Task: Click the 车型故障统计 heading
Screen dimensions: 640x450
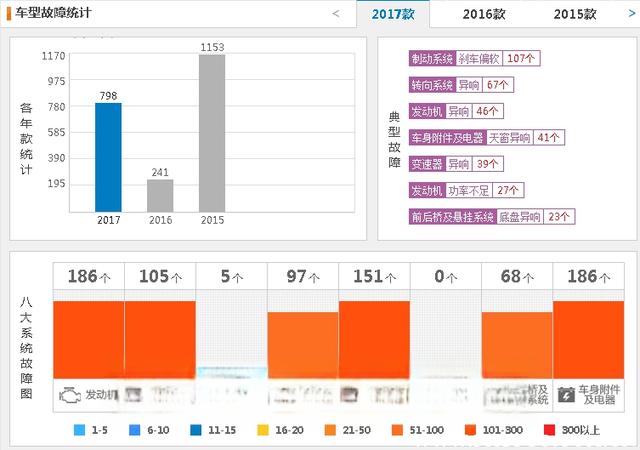Action: (x=53, y=13)
